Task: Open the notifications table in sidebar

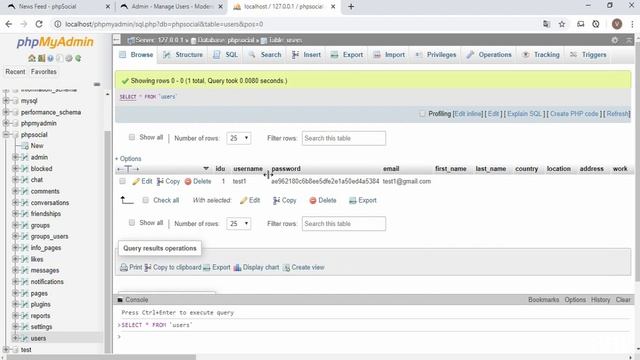Action: (x=47, y=282)
